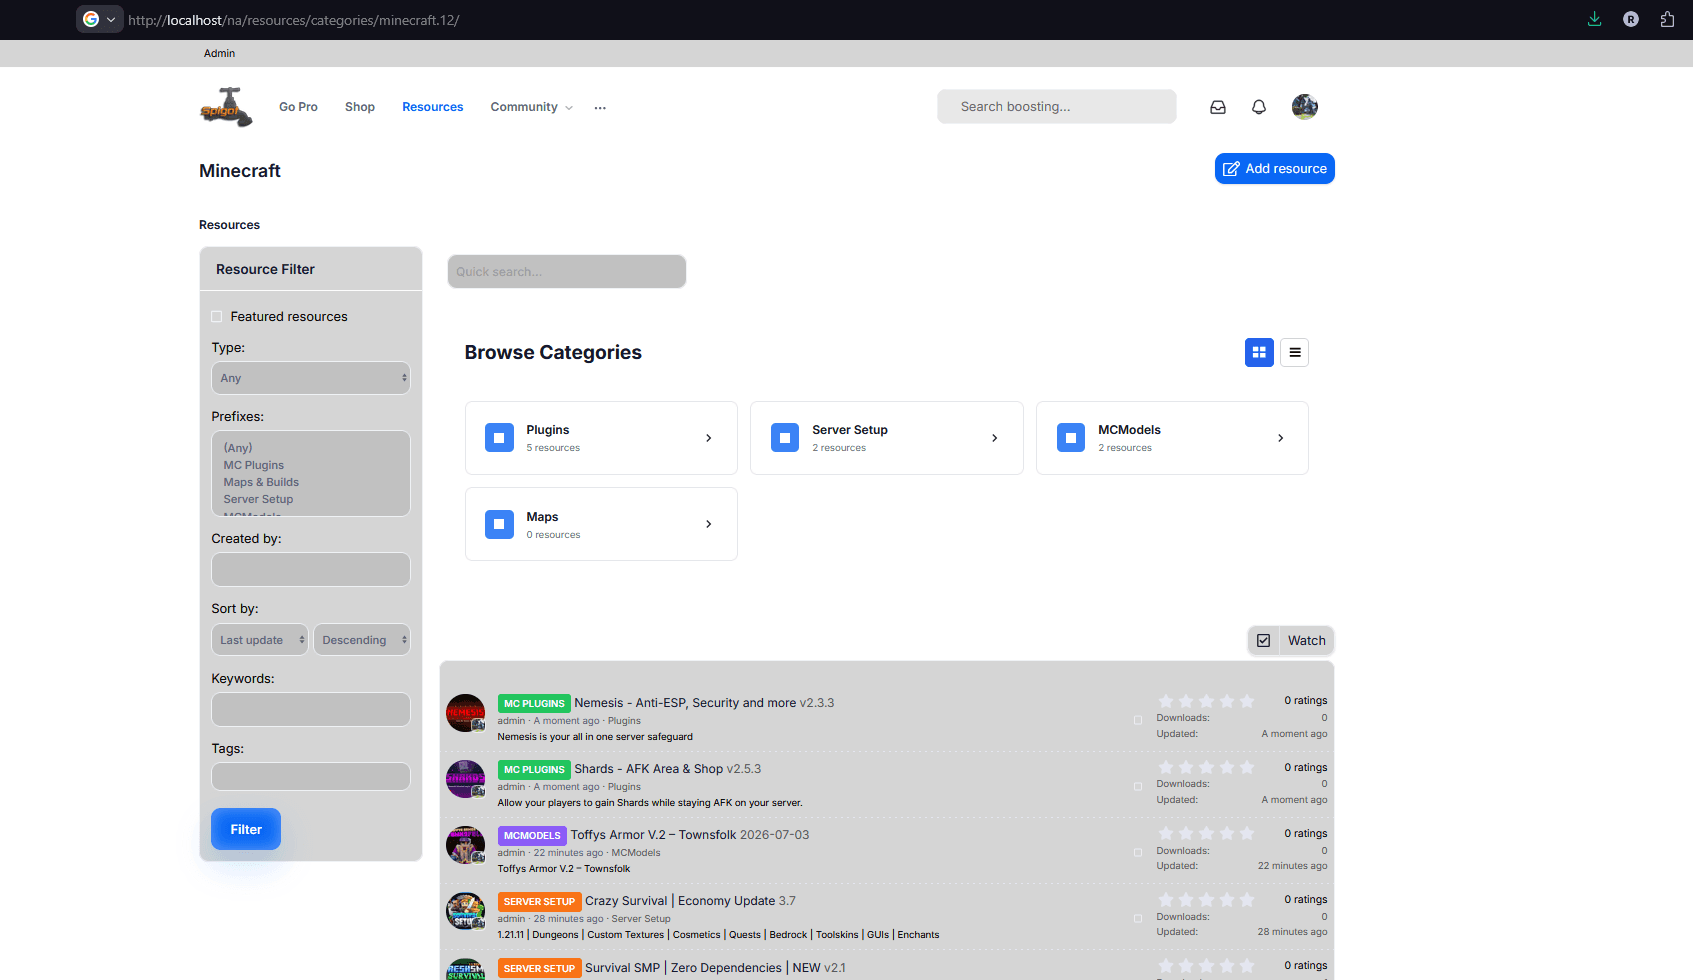Select the checkbox for Nemesis resource row
Image resolution: width=1693 pixels, height=980 pixels.
point(1138,720)
